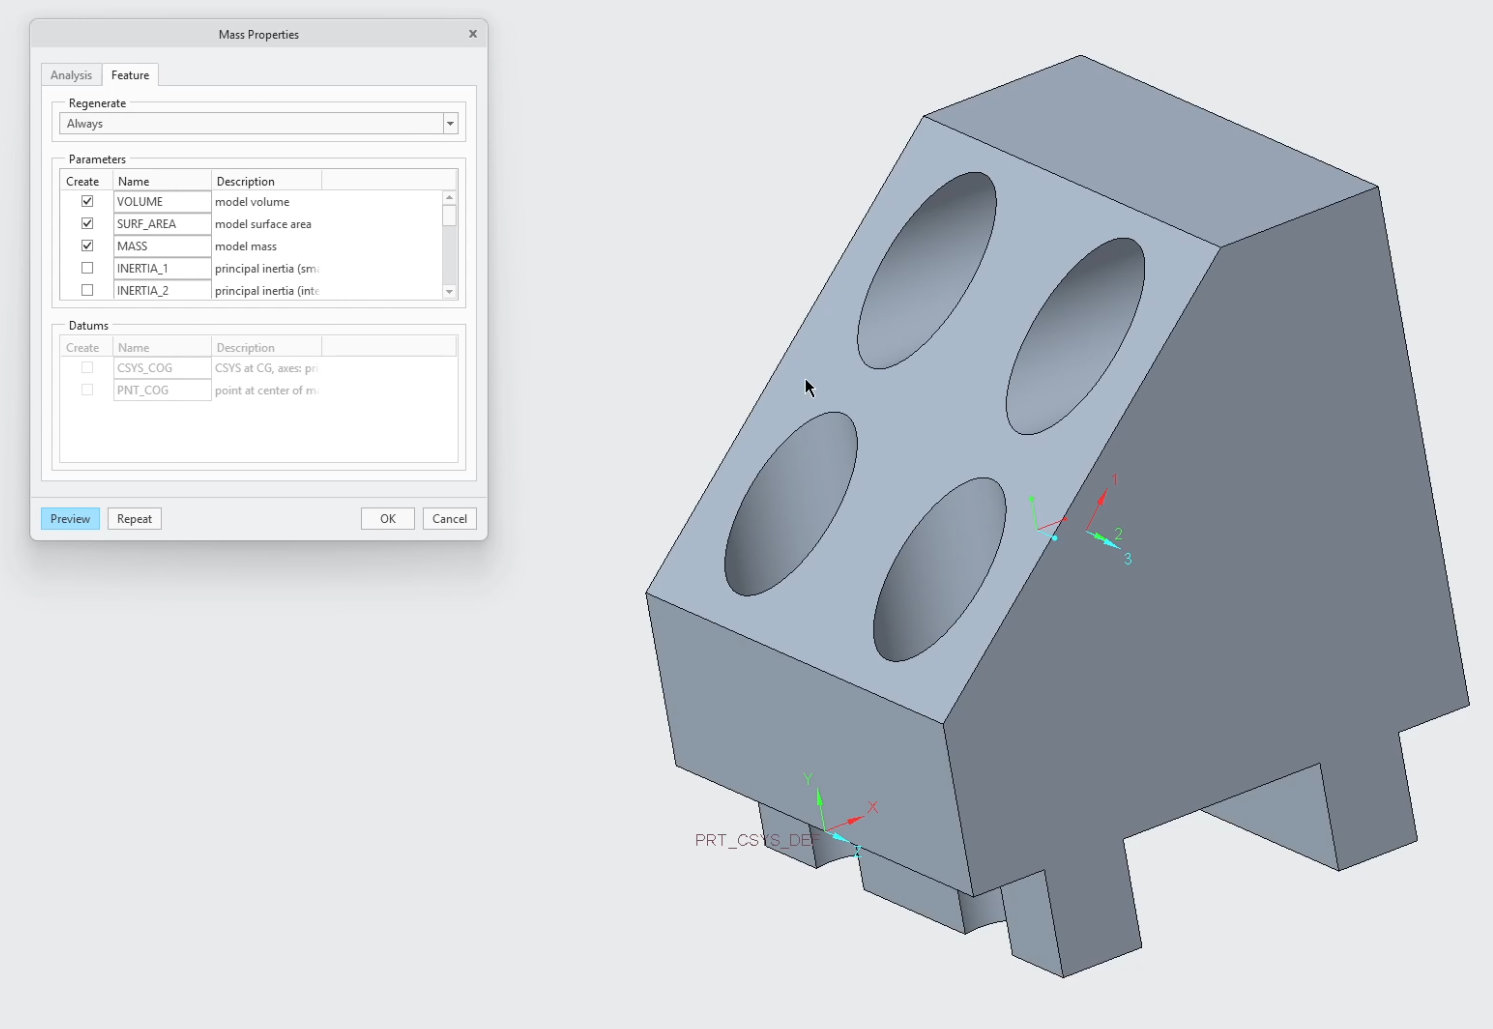Image resolution: width=1493 pixels, height=1029 pixels.
Task: Click the Preview button
Action: [70, 519]
